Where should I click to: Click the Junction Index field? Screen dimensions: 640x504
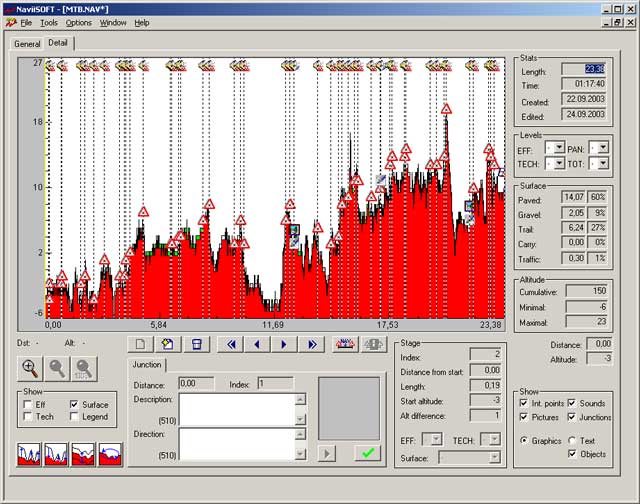coord(275,383)
